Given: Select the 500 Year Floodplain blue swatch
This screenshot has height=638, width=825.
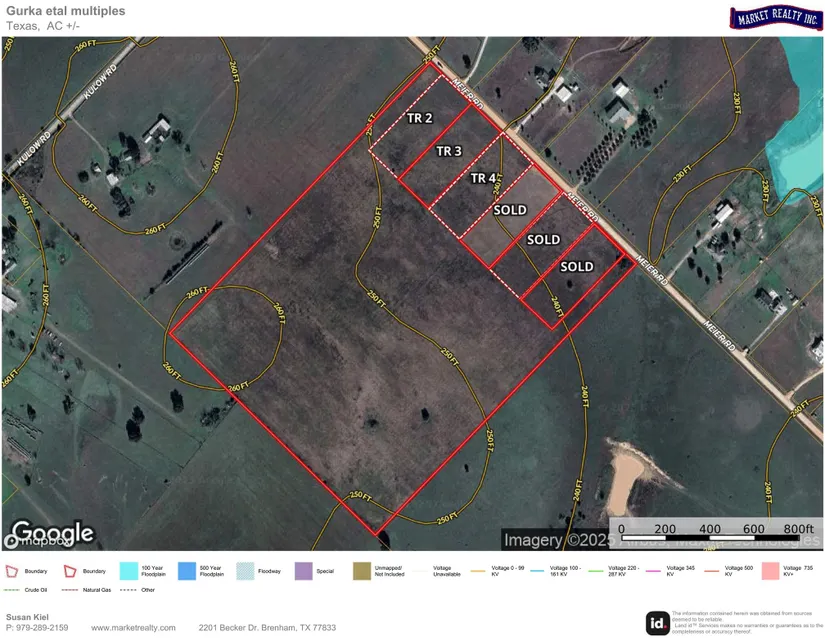Looking at the screenshot, I should click(x=187, y=571).
